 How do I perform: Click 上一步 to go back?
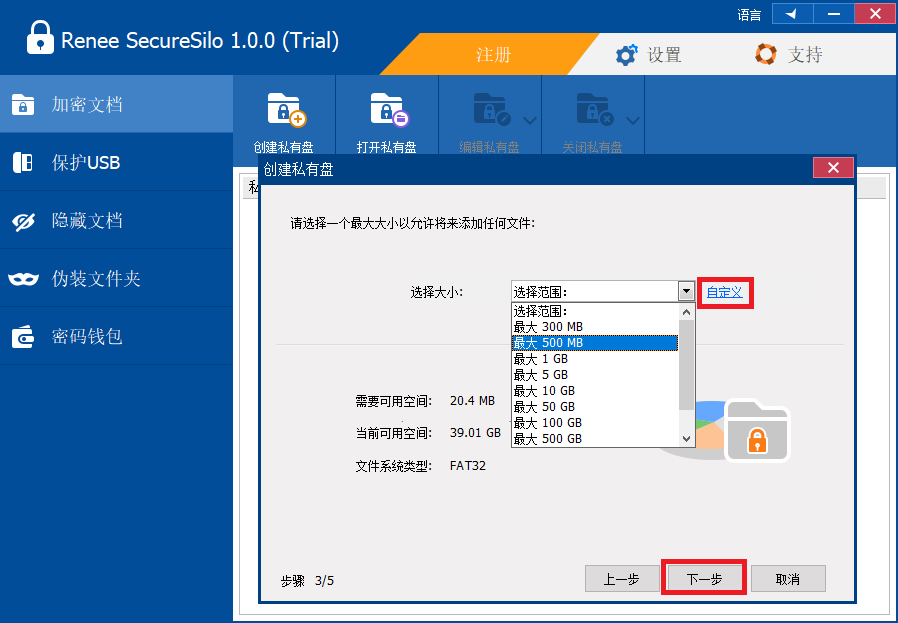tap(621, 579)
